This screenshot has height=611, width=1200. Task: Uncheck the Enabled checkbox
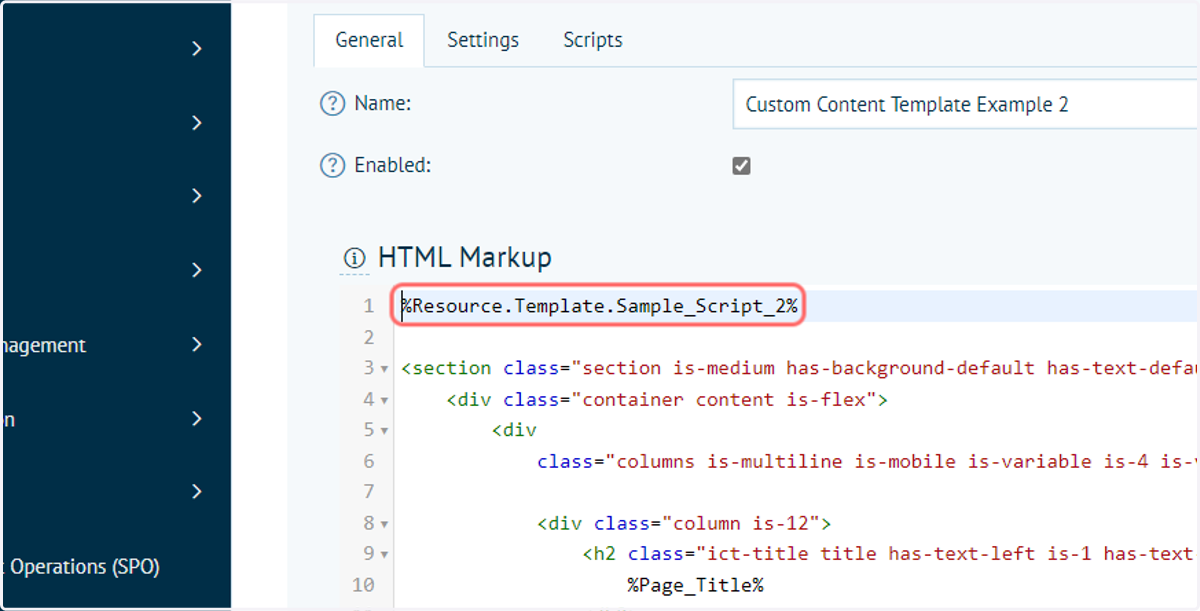[x=741, y=166]
